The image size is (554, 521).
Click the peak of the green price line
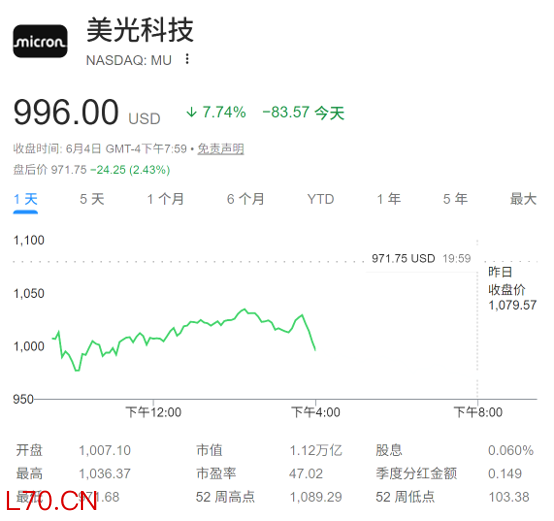[244, 309]
